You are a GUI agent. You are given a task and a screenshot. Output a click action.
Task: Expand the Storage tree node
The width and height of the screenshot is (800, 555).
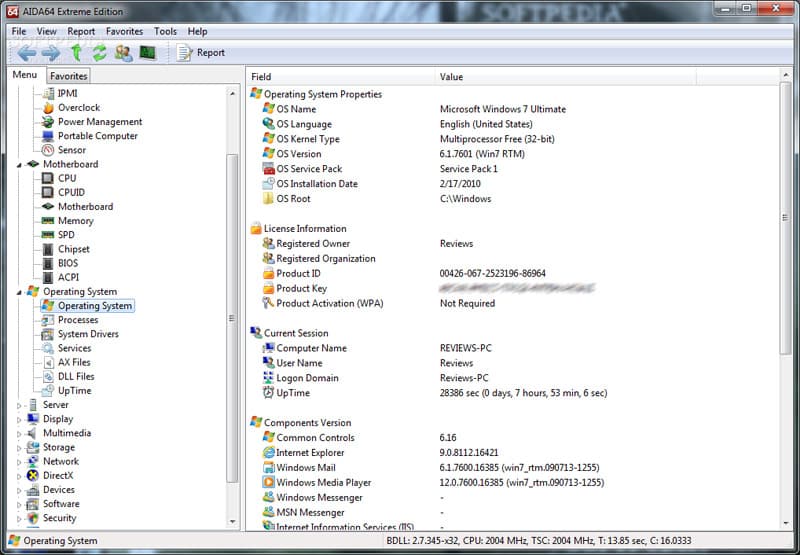point(19,448)
